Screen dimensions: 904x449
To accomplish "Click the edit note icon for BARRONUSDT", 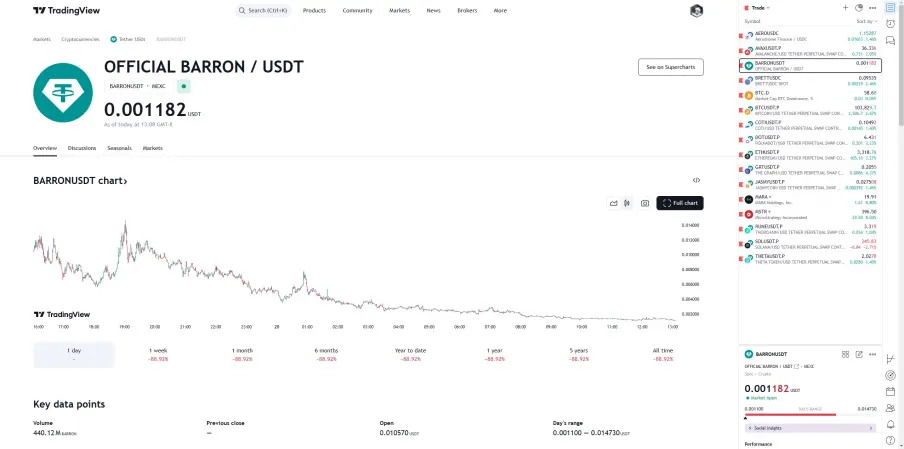I will pyautogui.click(x=859, y=354).
